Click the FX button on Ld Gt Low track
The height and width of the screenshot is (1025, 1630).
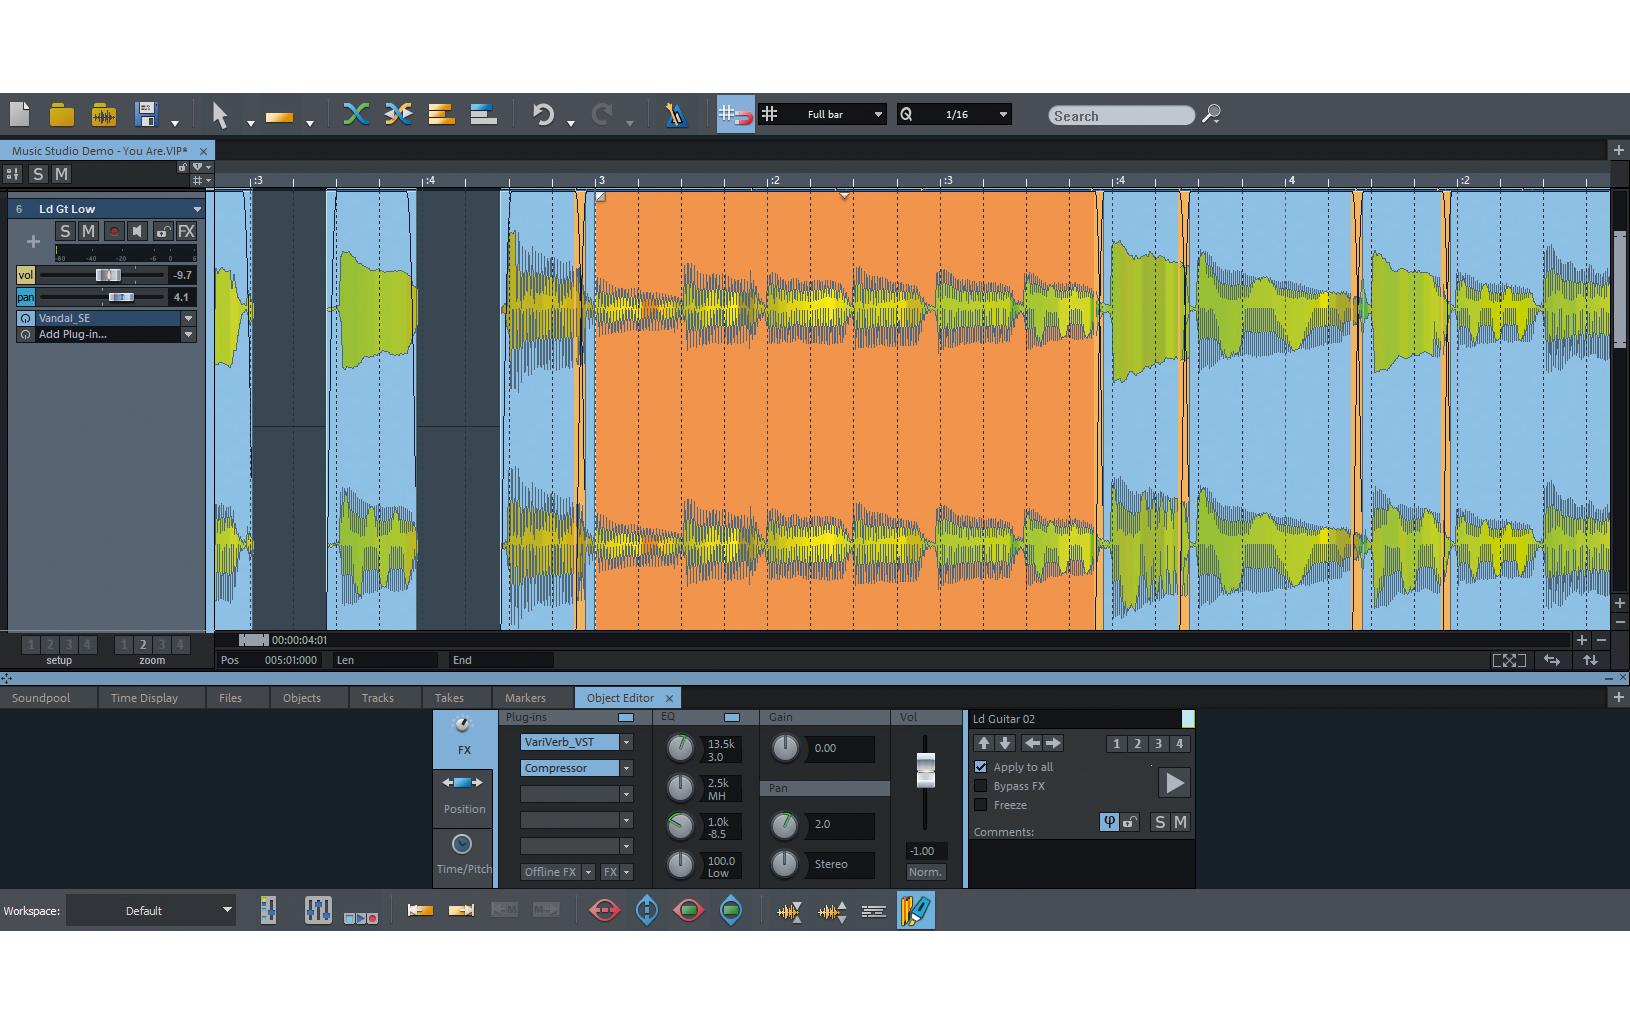coord(187,231)
